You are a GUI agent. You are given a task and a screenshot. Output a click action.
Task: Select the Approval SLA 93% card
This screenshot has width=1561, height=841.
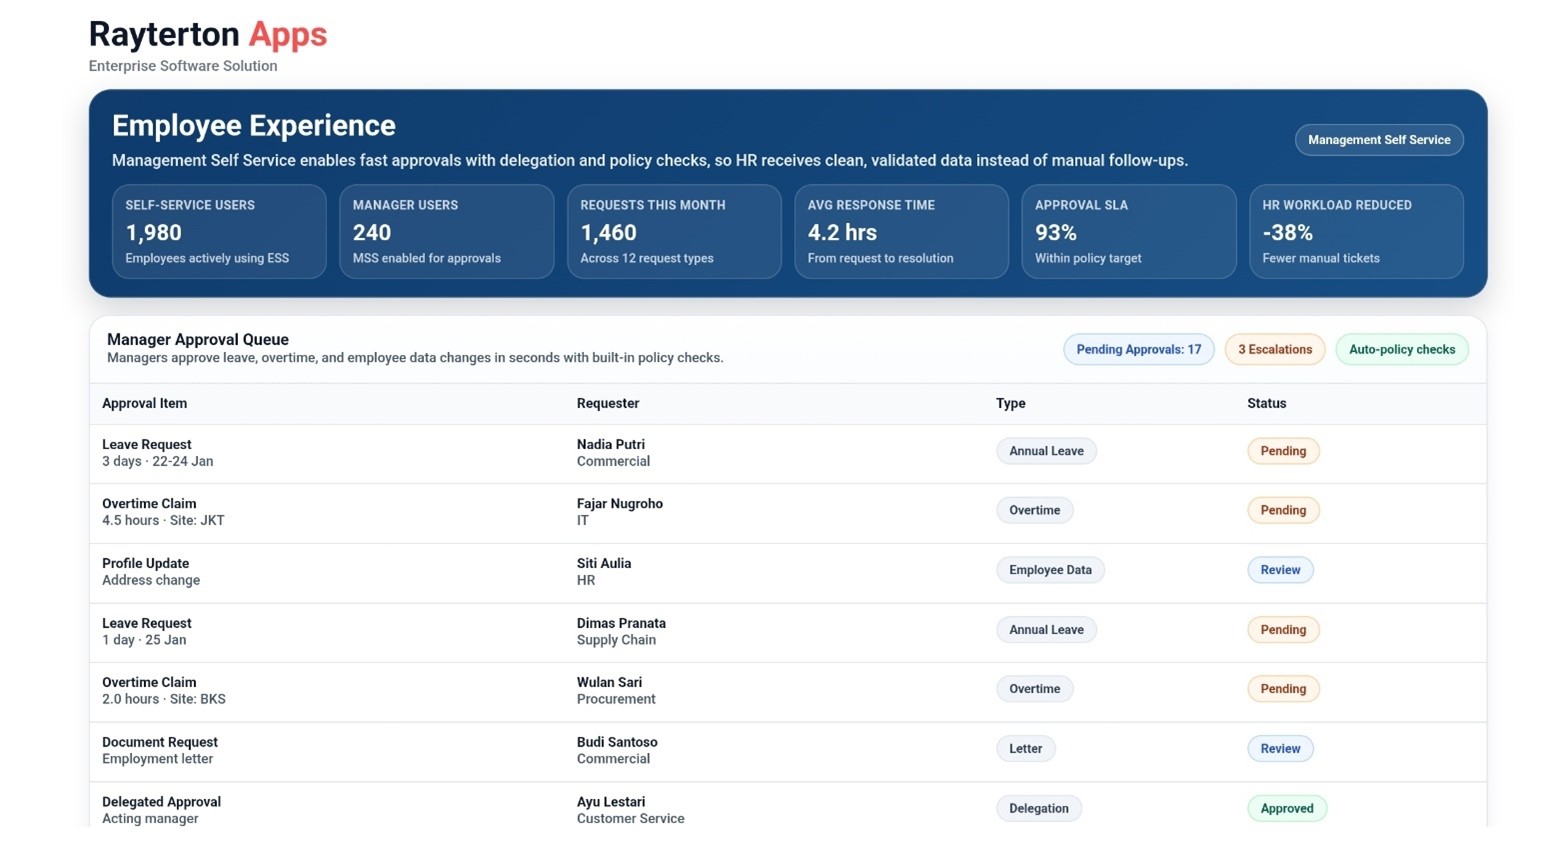[x=1128, y=231]
